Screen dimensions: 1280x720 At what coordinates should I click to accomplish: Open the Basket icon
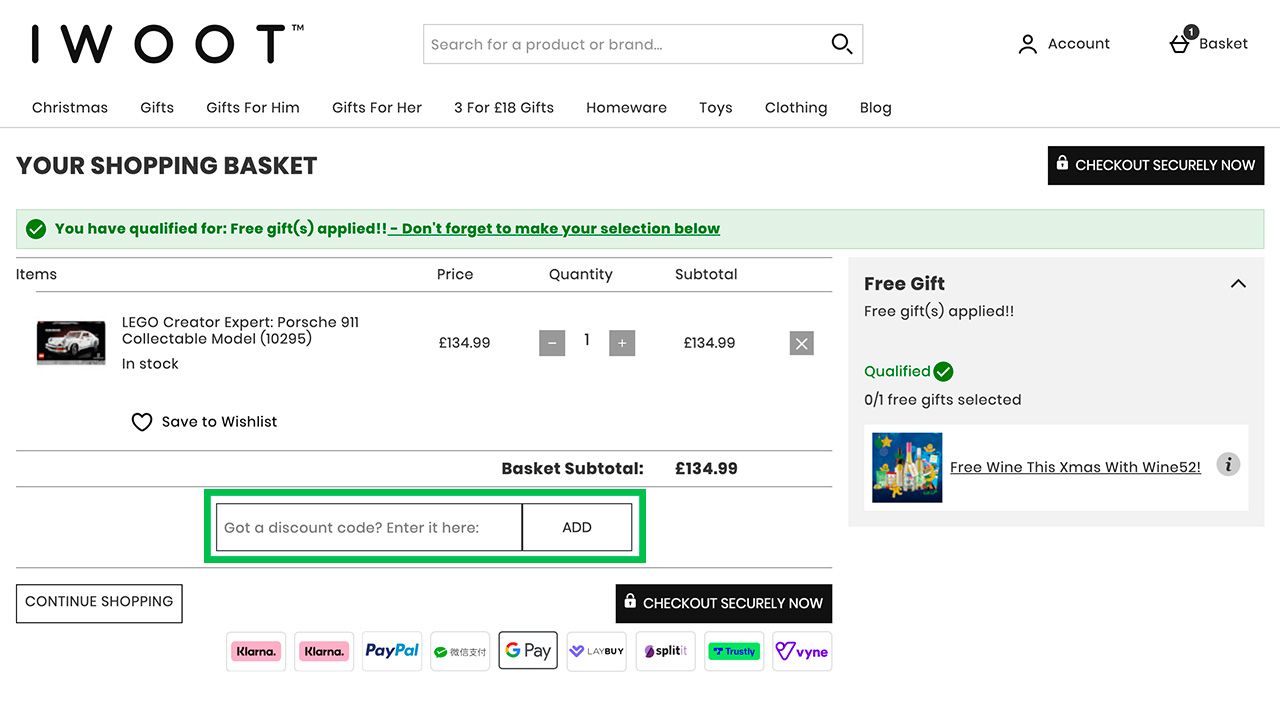1181,42
